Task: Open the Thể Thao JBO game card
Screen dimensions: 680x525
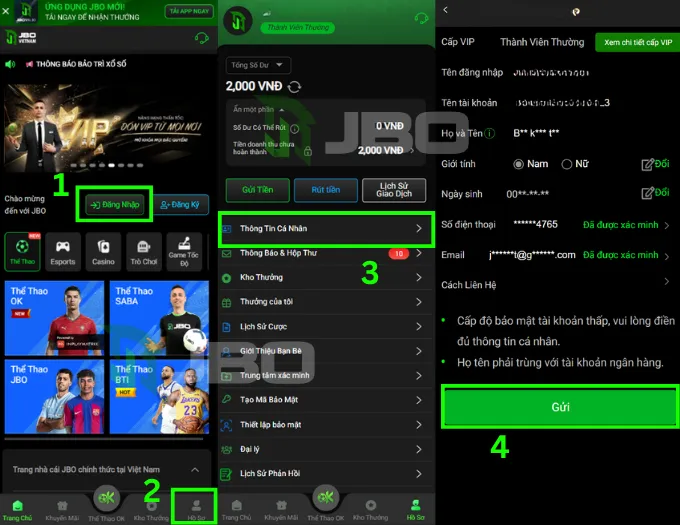Action: [x=54, y=396]
